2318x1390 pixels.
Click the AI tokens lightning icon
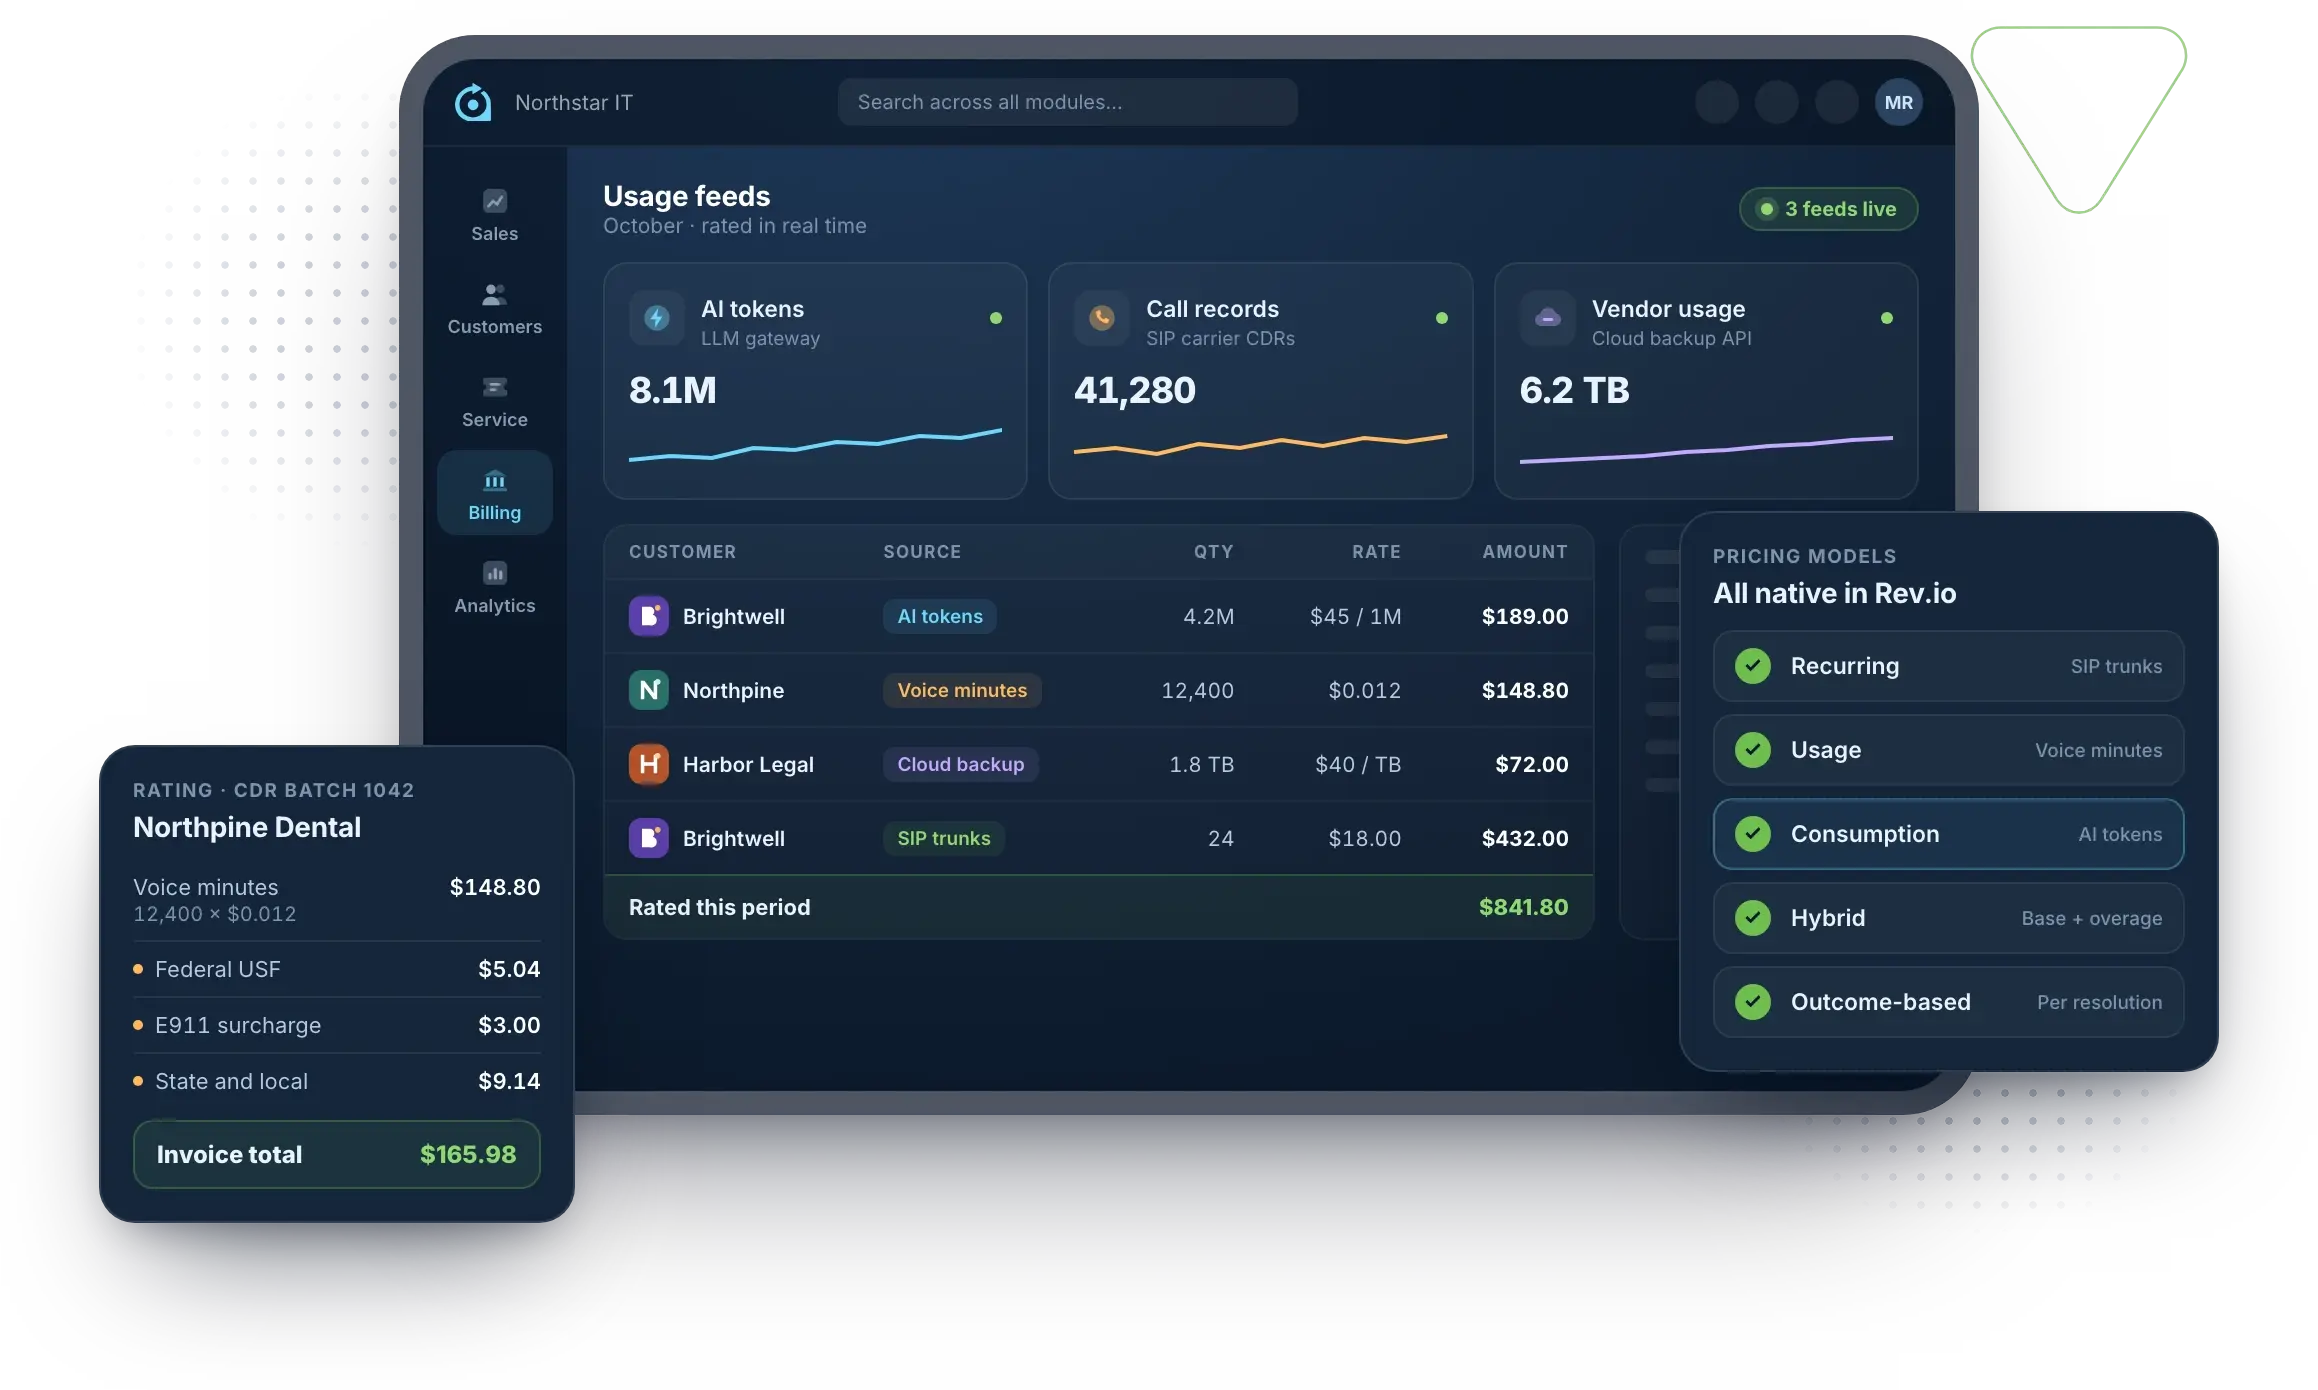tap(656, 318)
